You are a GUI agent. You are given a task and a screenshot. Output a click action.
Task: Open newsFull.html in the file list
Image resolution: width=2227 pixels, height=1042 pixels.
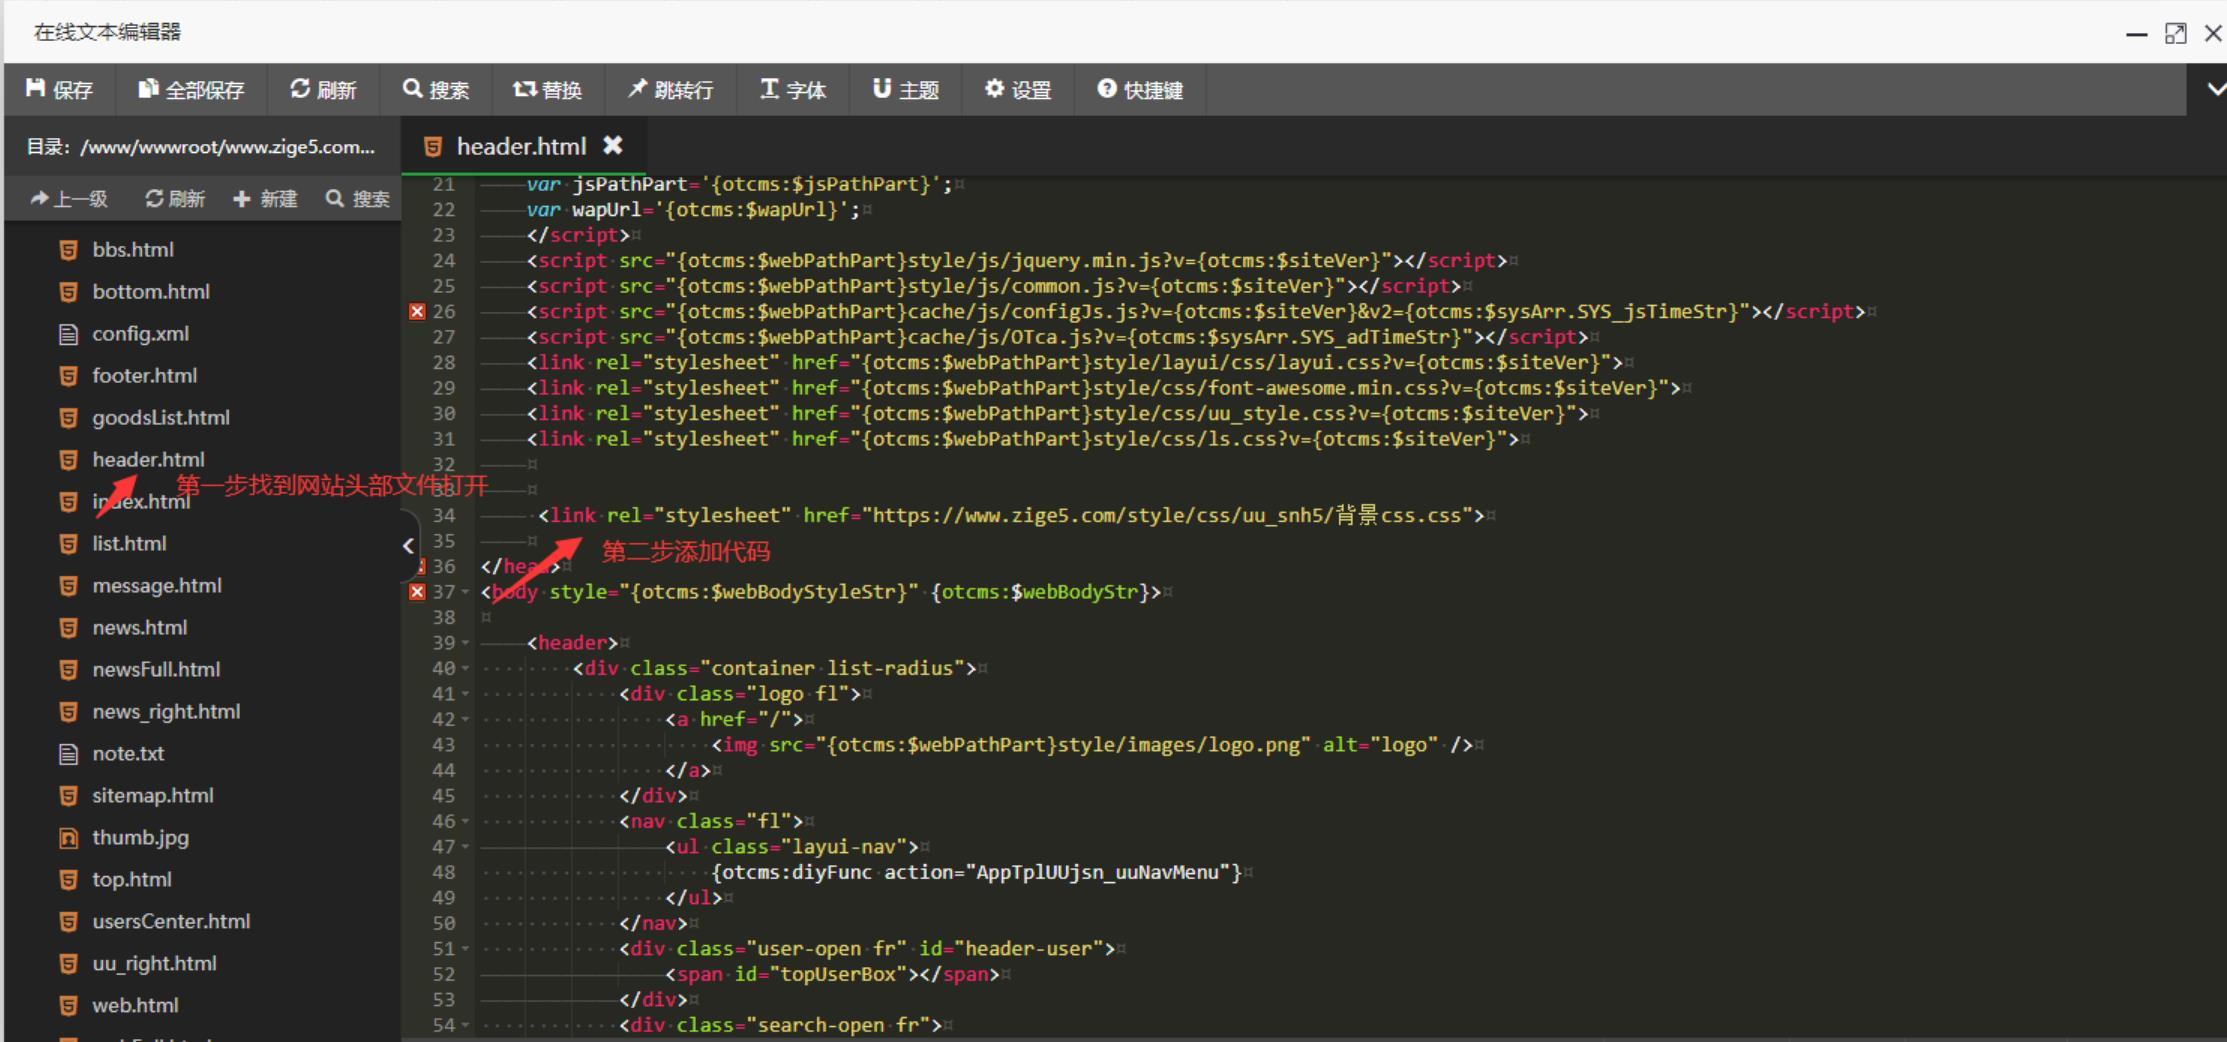pos(156,669)
